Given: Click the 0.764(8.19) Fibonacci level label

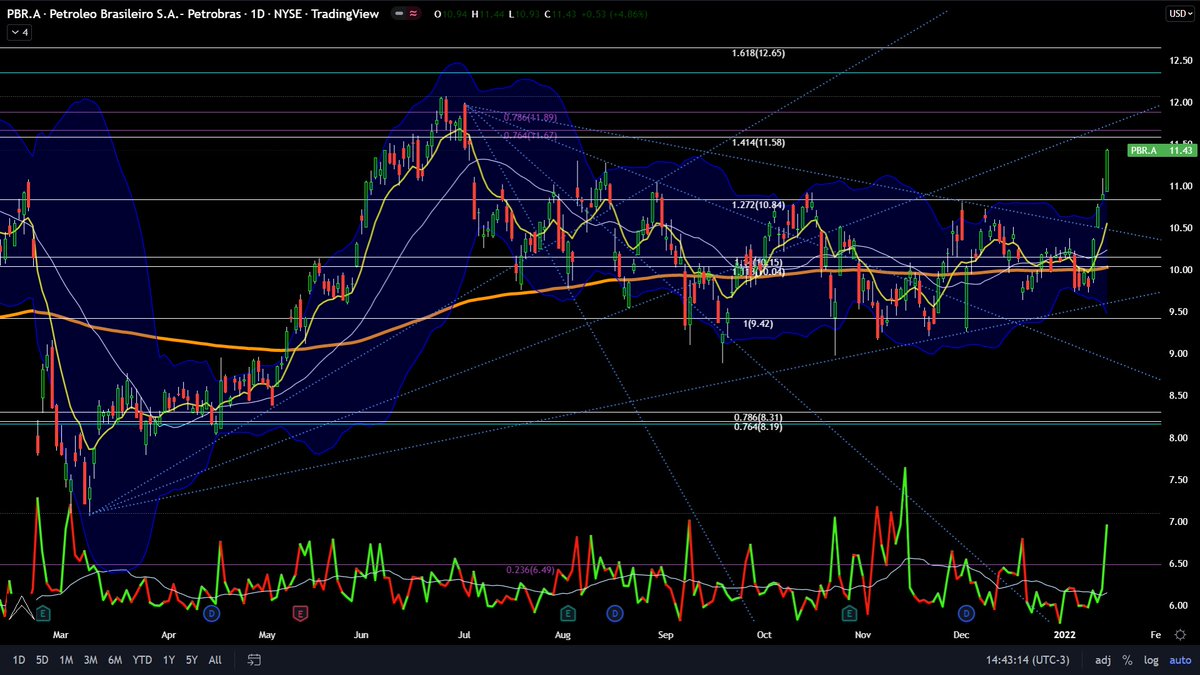Looking at the screenshot, I should point(758,427).
